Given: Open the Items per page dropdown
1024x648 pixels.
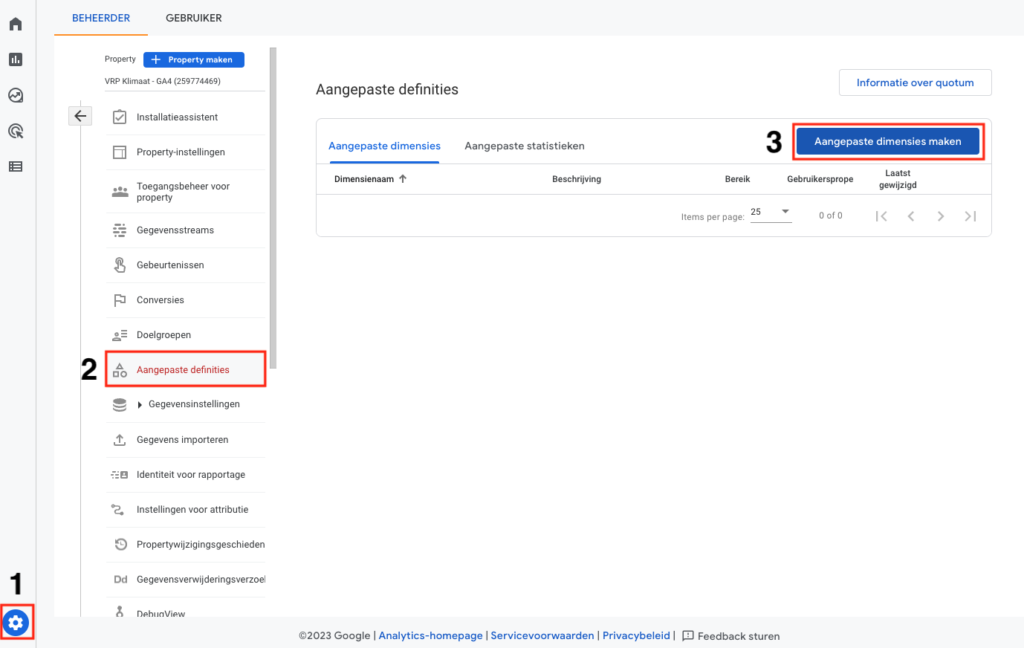Looking at the screenshot, I should click(x=771, y=213).
